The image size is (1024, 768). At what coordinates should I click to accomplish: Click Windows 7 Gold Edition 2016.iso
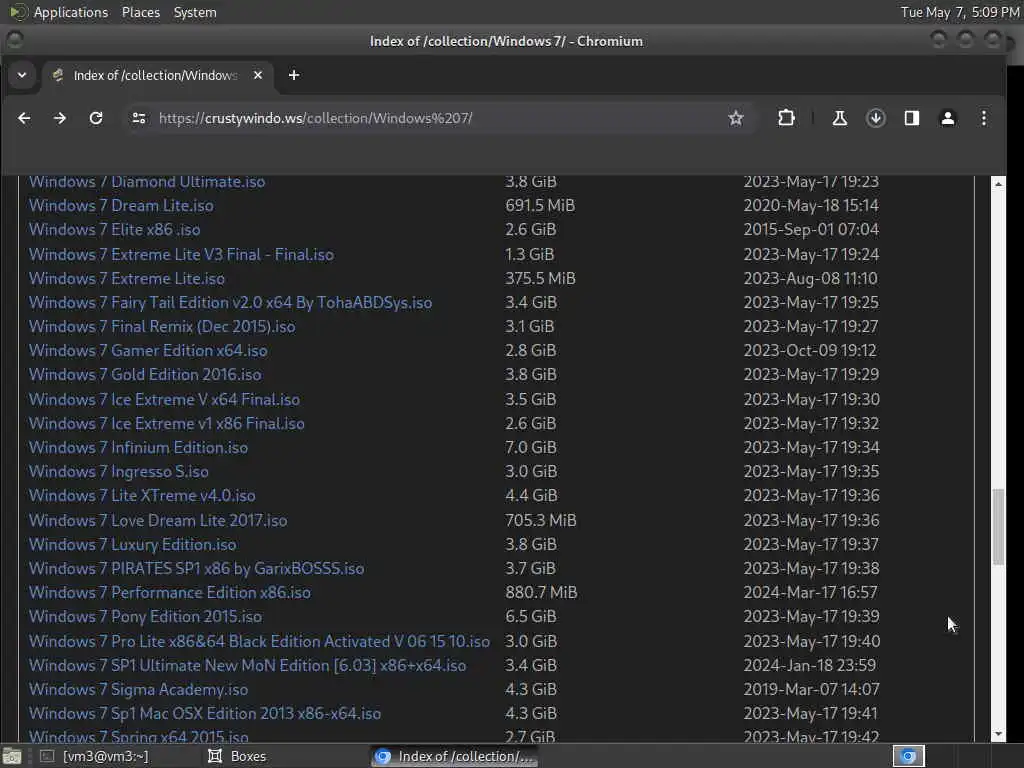[145, 375]
